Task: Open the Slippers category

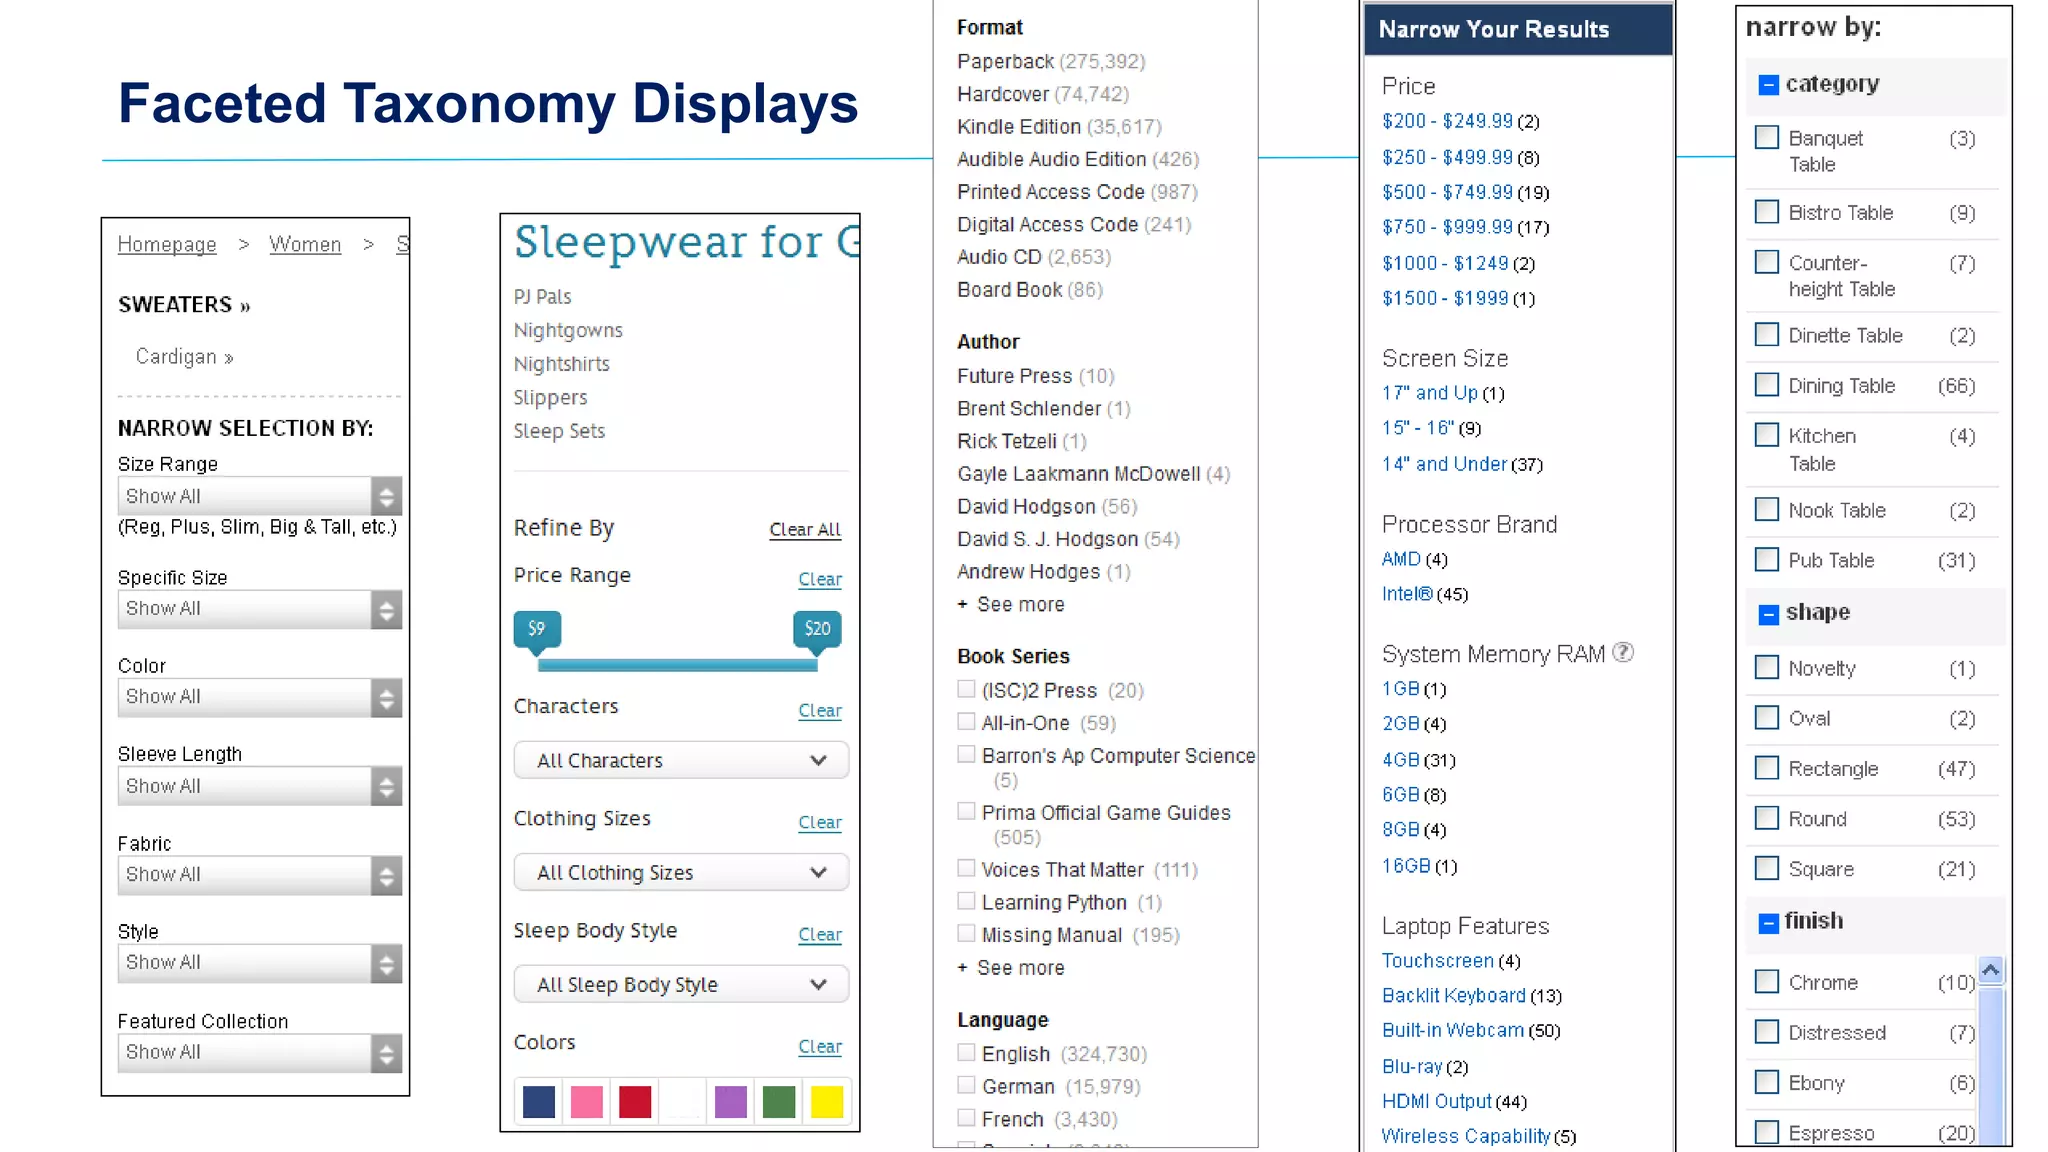Action: pyautogui.click(x=550, y=398)
